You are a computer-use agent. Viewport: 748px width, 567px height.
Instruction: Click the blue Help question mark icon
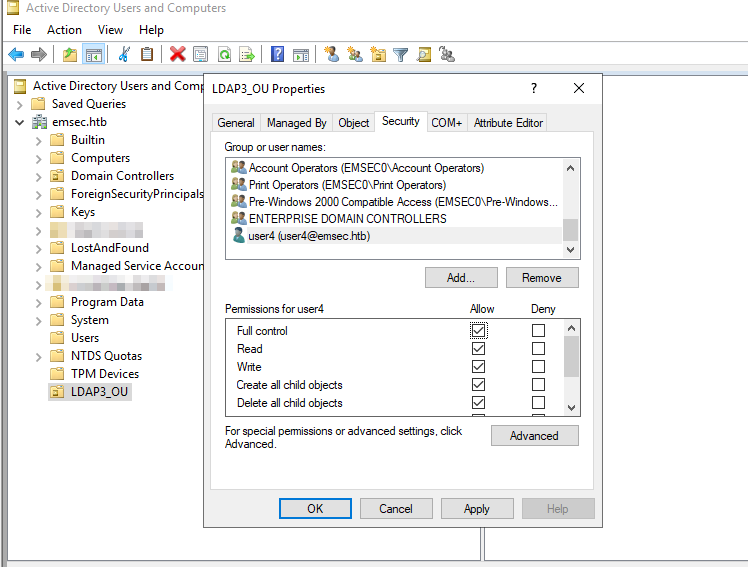coord(277,54)
